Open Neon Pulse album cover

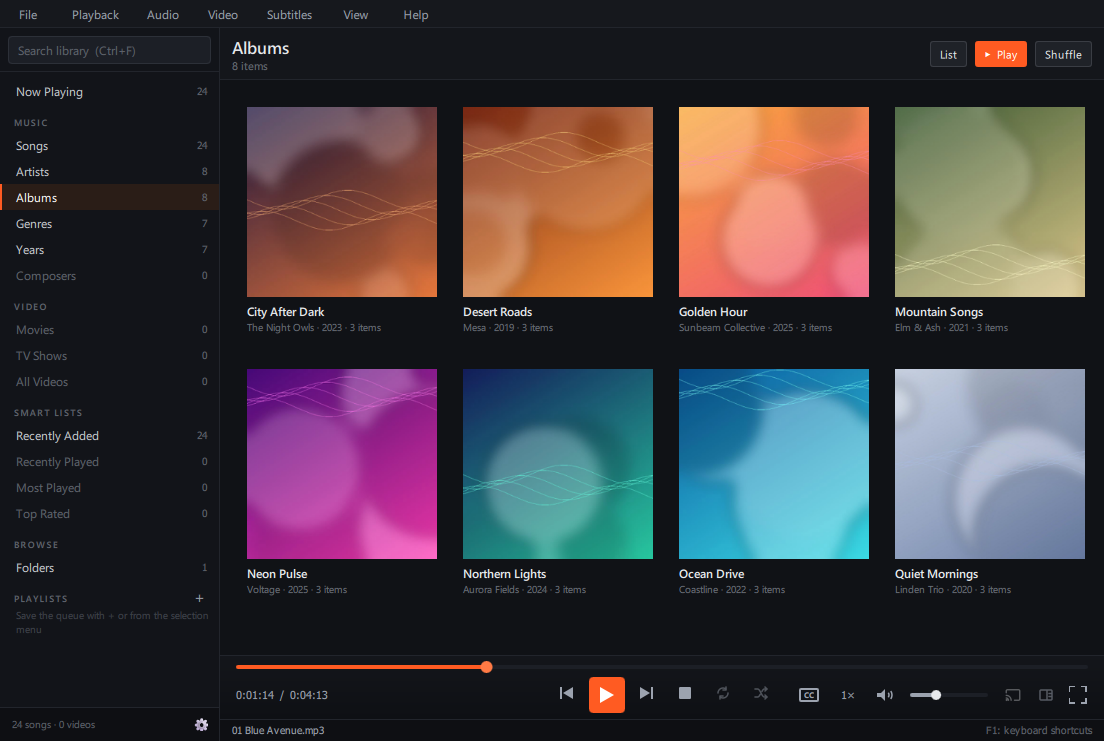[x=341, y=464]
